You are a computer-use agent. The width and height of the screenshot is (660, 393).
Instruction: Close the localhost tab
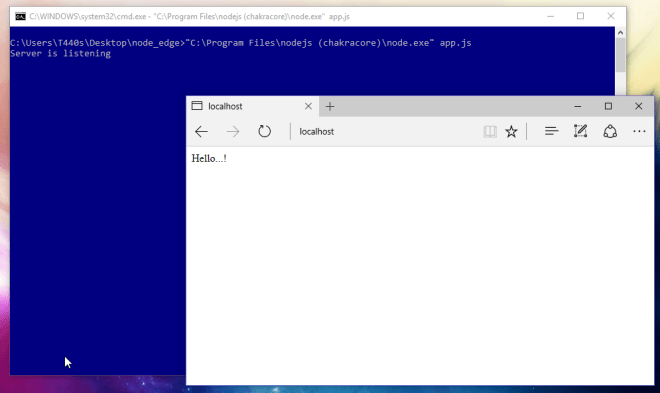pos(308,106)
